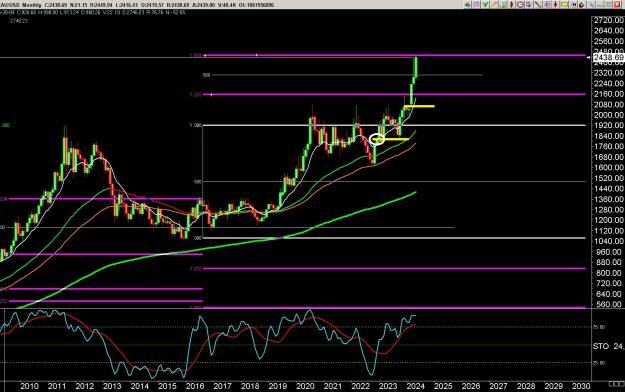The height and width of the screenshot is (392, 625).
Task: Select the white ellipse drawn on the chart
Action: point(377,139)
